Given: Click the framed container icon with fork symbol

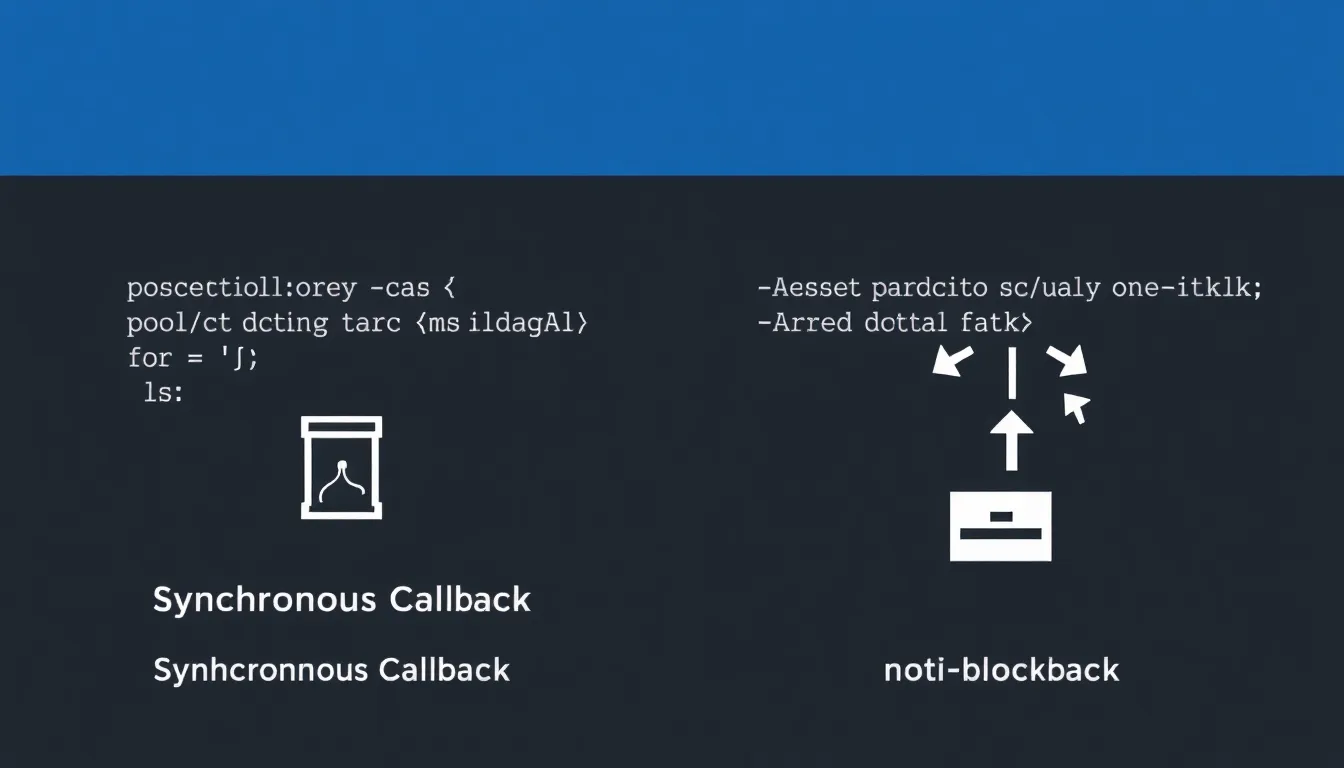Looking at the screenshot, I should (x=341, y=467).
